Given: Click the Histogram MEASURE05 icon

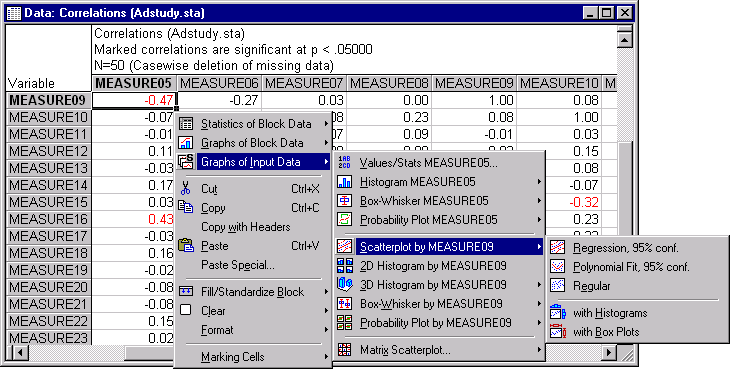Looking at the screenshot, I should click(x=345, y=181).
